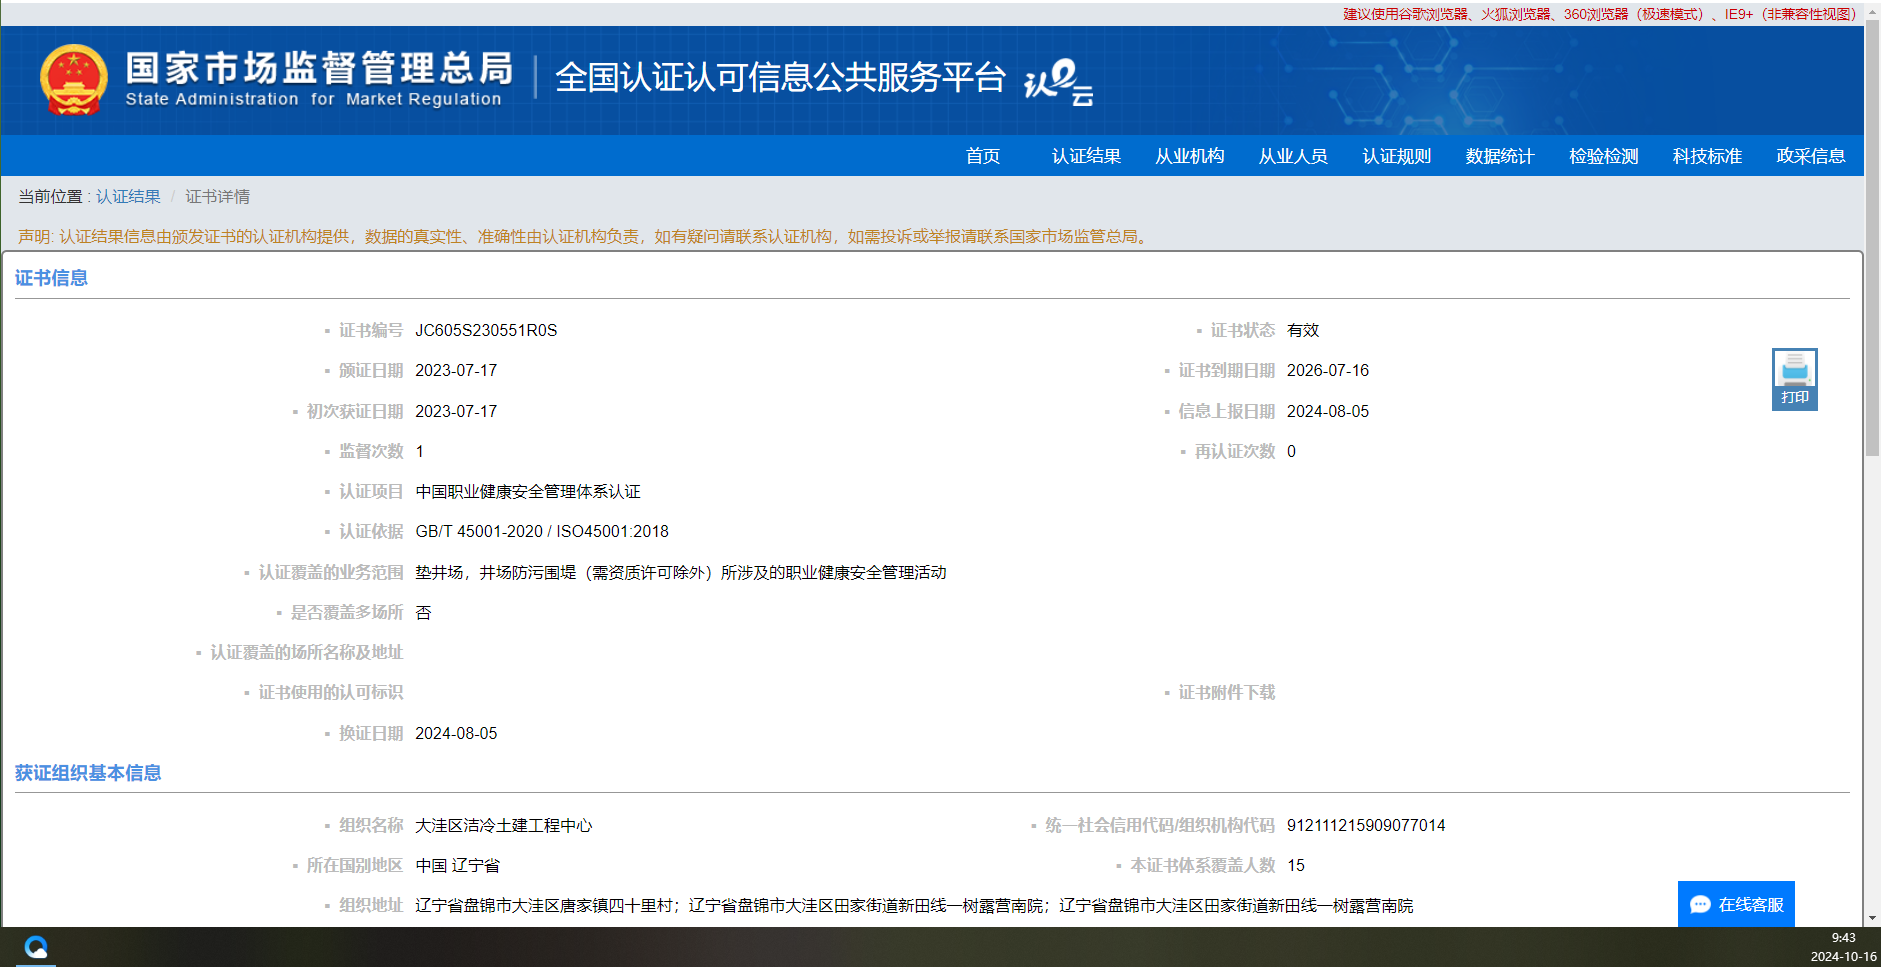Select certificate number JC605S230551R0S
Screen dimensions: 1881x967
tap(486, 330)
